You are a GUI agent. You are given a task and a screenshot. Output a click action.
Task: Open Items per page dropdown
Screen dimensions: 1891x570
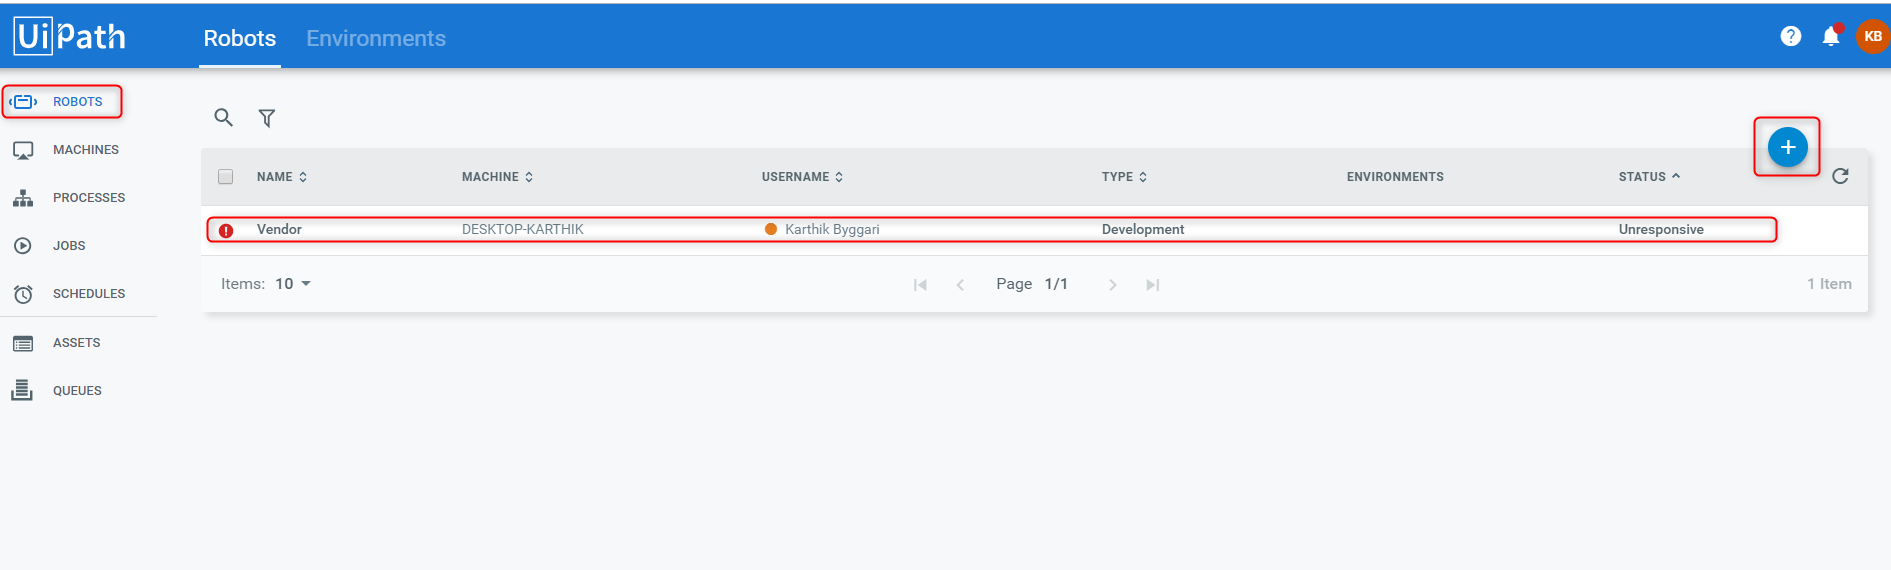coord(294,284)
